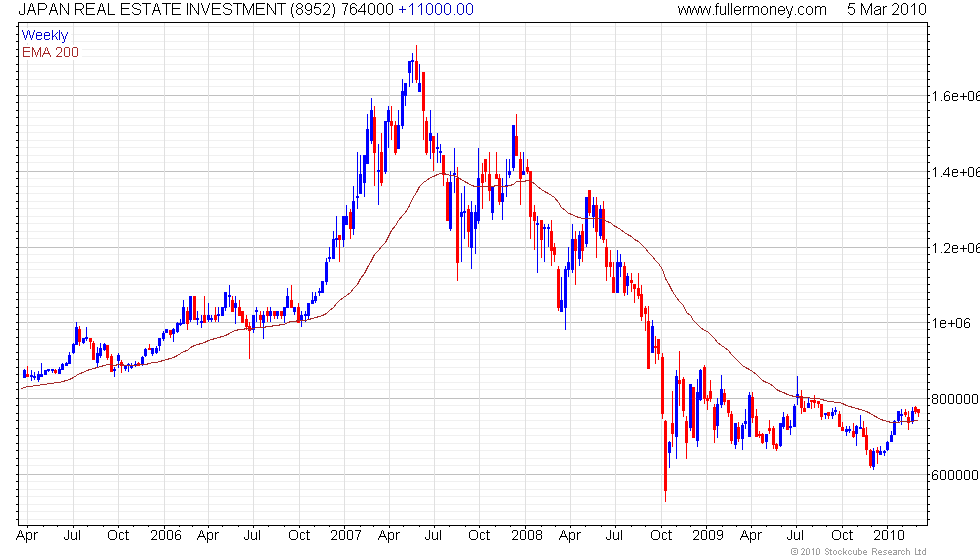Click the '2010' x-axis label
The height and width of the screenshot is (560, 980).
point(889,535)
